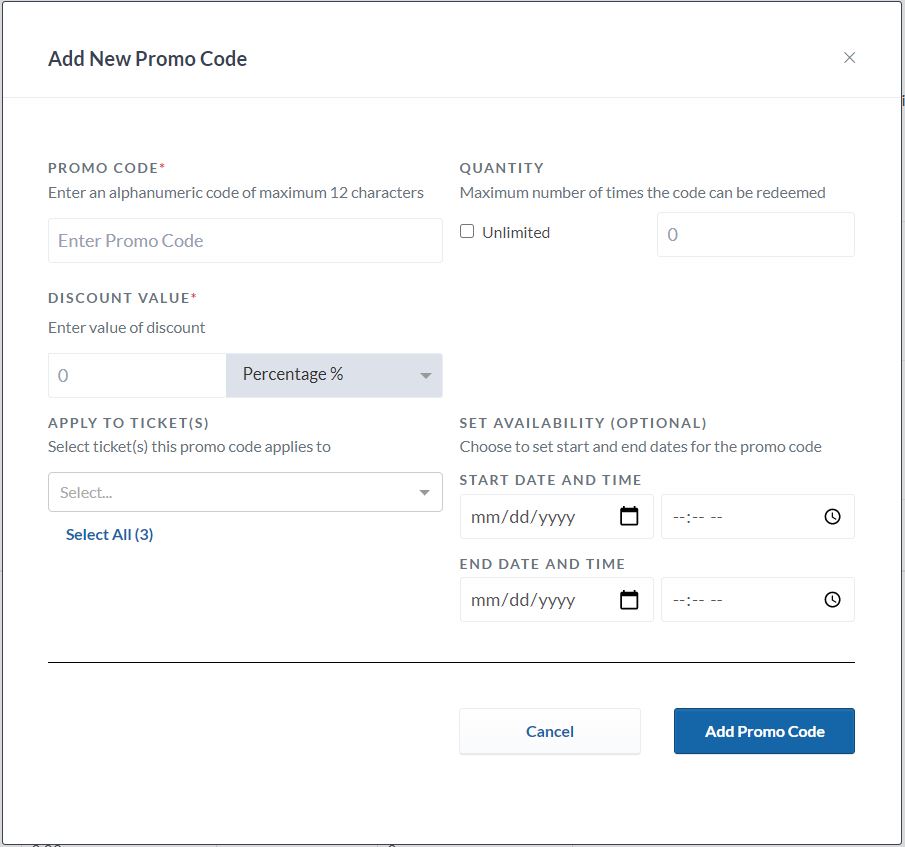Open the end date calendar picker icon
This screenshot has width=905, height=847.
click(x=629, y=600)
